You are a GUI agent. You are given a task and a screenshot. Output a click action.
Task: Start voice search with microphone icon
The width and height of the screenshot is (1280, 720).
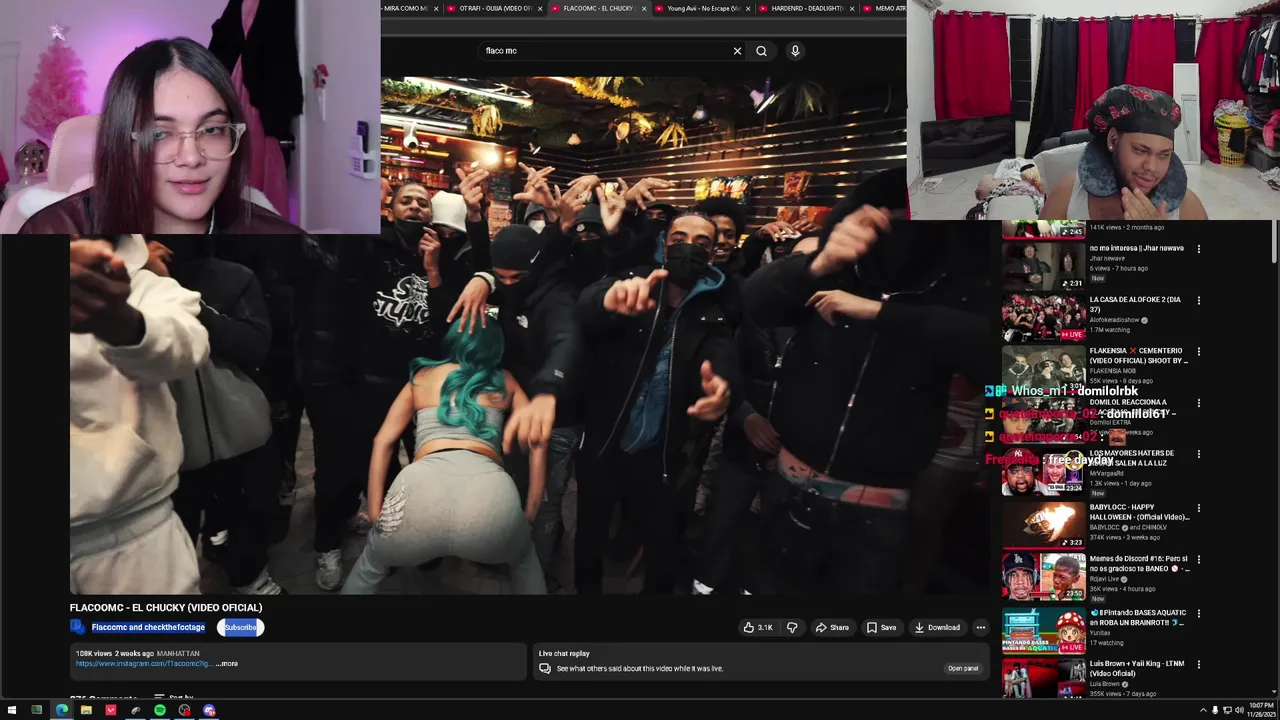[795, 51]
